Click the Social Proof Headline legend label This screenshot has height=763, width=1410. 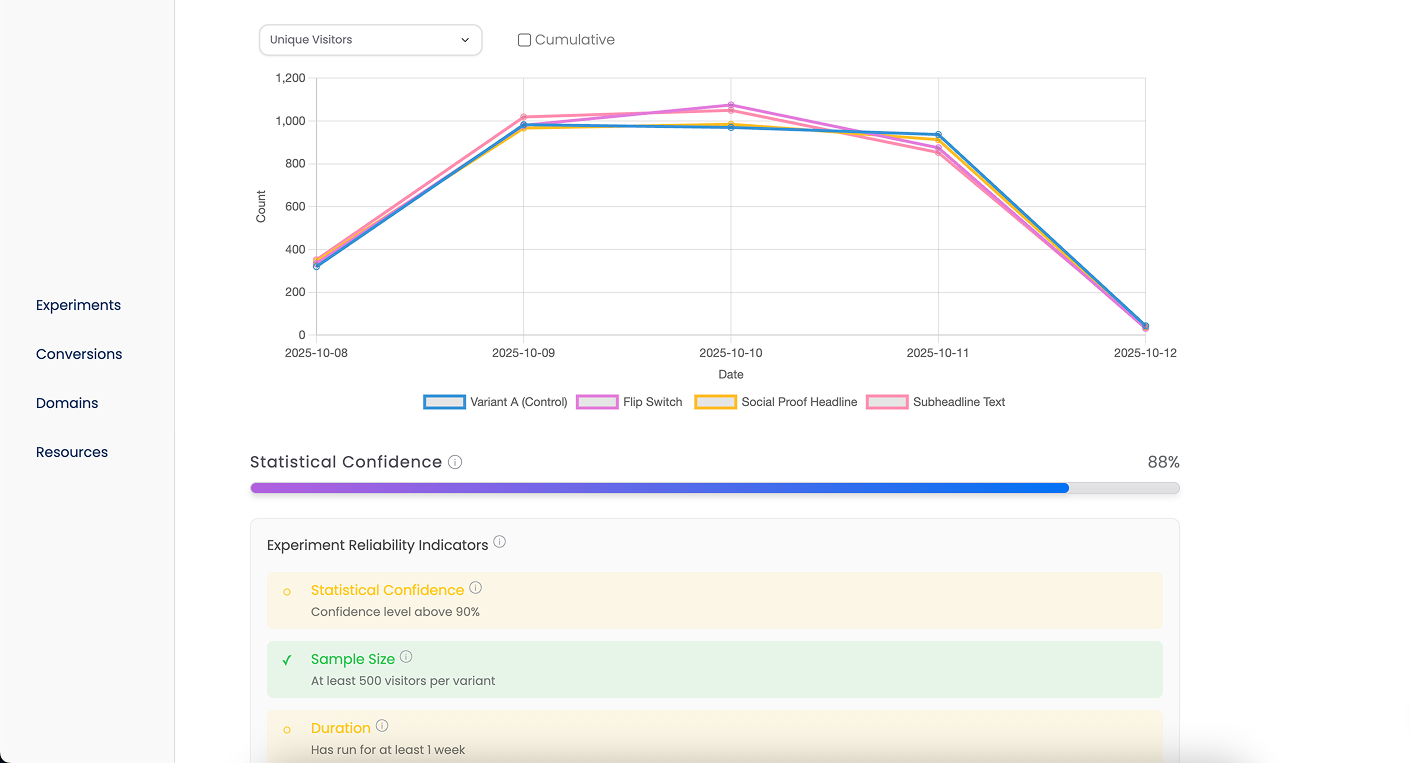tap(799, 402)
